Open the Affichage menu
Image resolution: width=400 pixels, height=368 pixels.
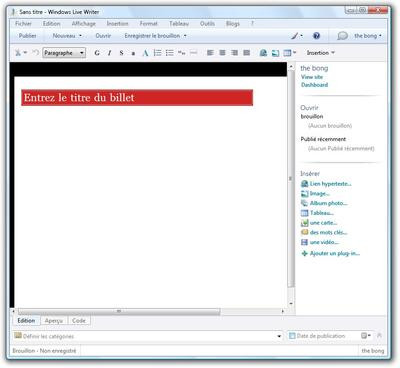click(x=84, y=24)
